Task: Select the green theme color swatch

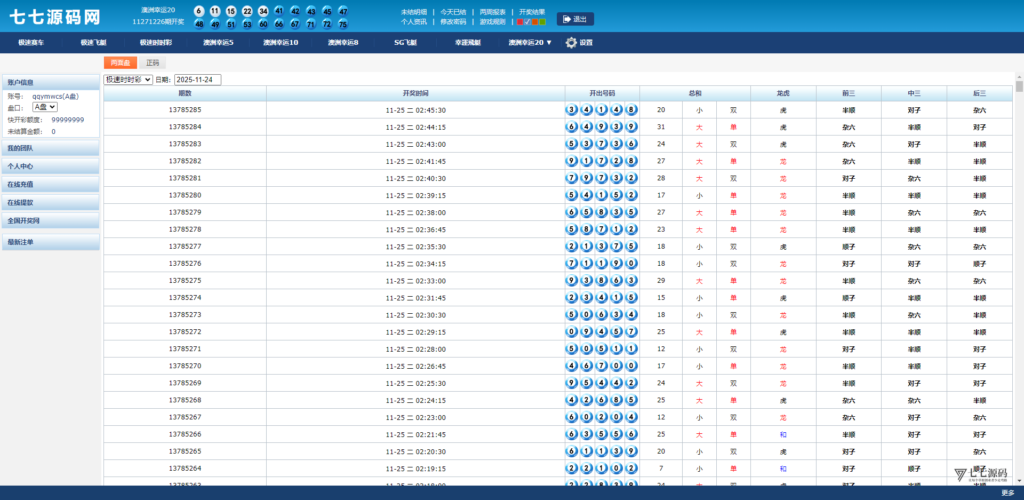Action: pyautogui.click(x=542, y=21)
